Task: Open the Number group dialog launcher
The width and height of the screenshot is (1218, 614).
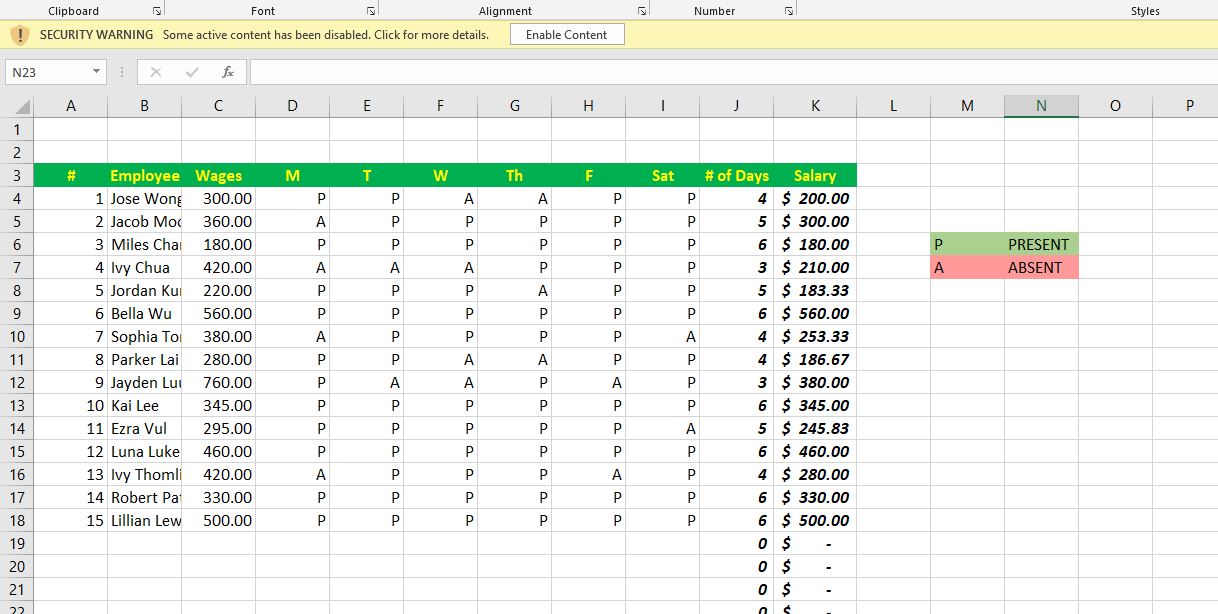Action: 789,11
